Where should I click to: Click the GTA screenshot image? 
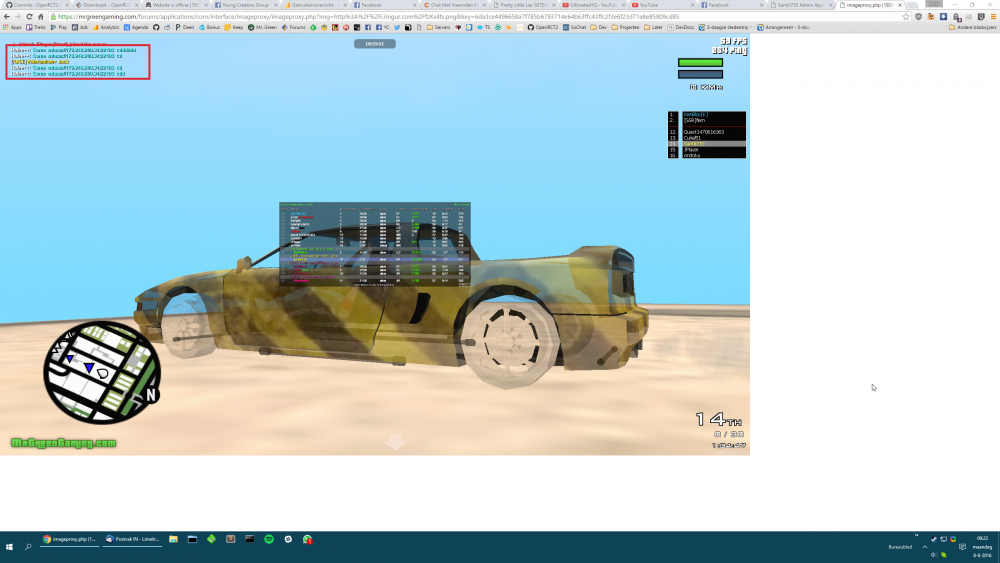375,245
